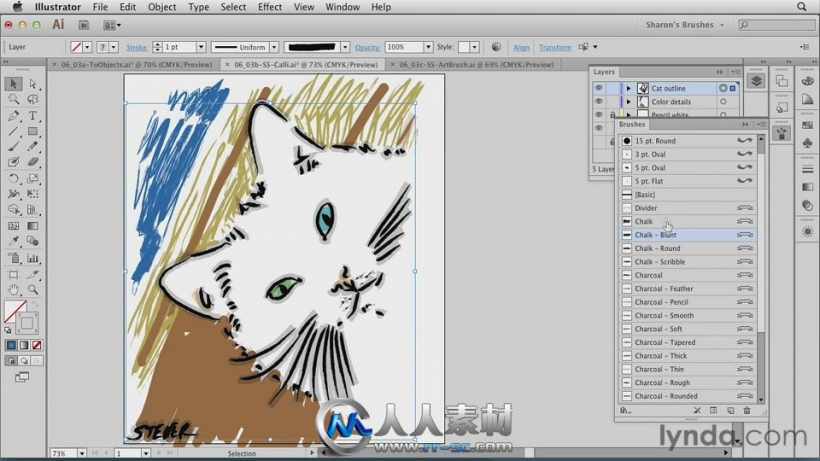Open the Window menu

(x=343, y=7)
